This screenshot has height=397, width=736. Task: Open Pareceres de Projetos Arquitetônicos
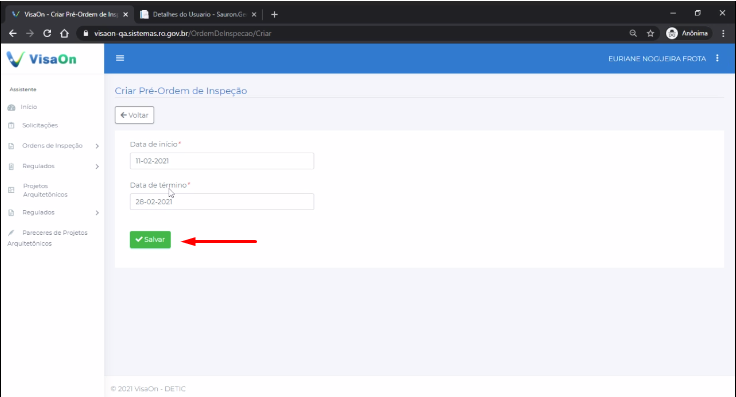47,238
